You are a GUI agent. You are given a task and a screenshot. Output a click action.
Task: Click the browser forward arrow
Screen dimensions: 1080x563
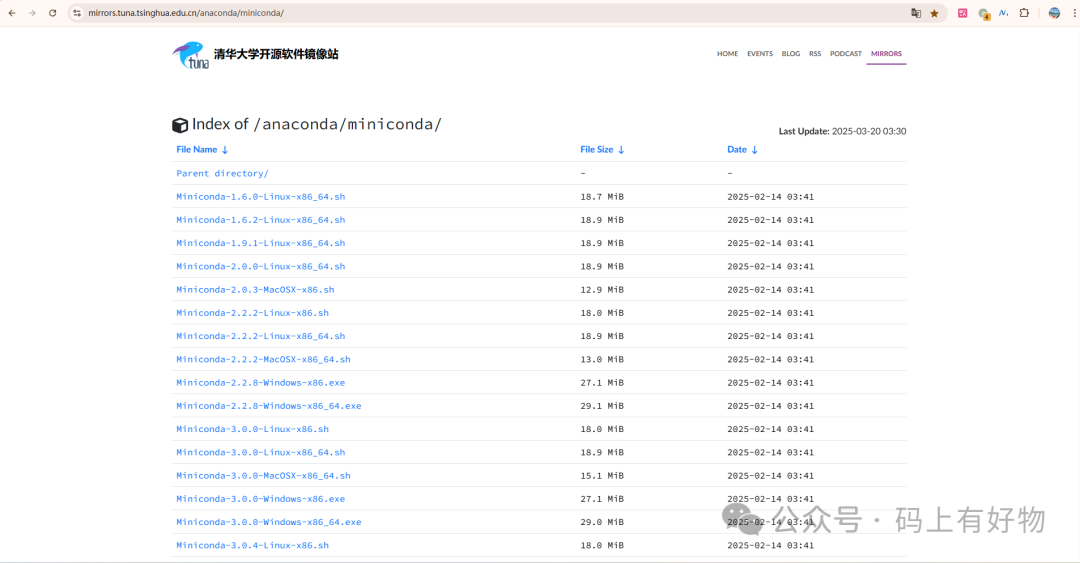tap(32, 13)
